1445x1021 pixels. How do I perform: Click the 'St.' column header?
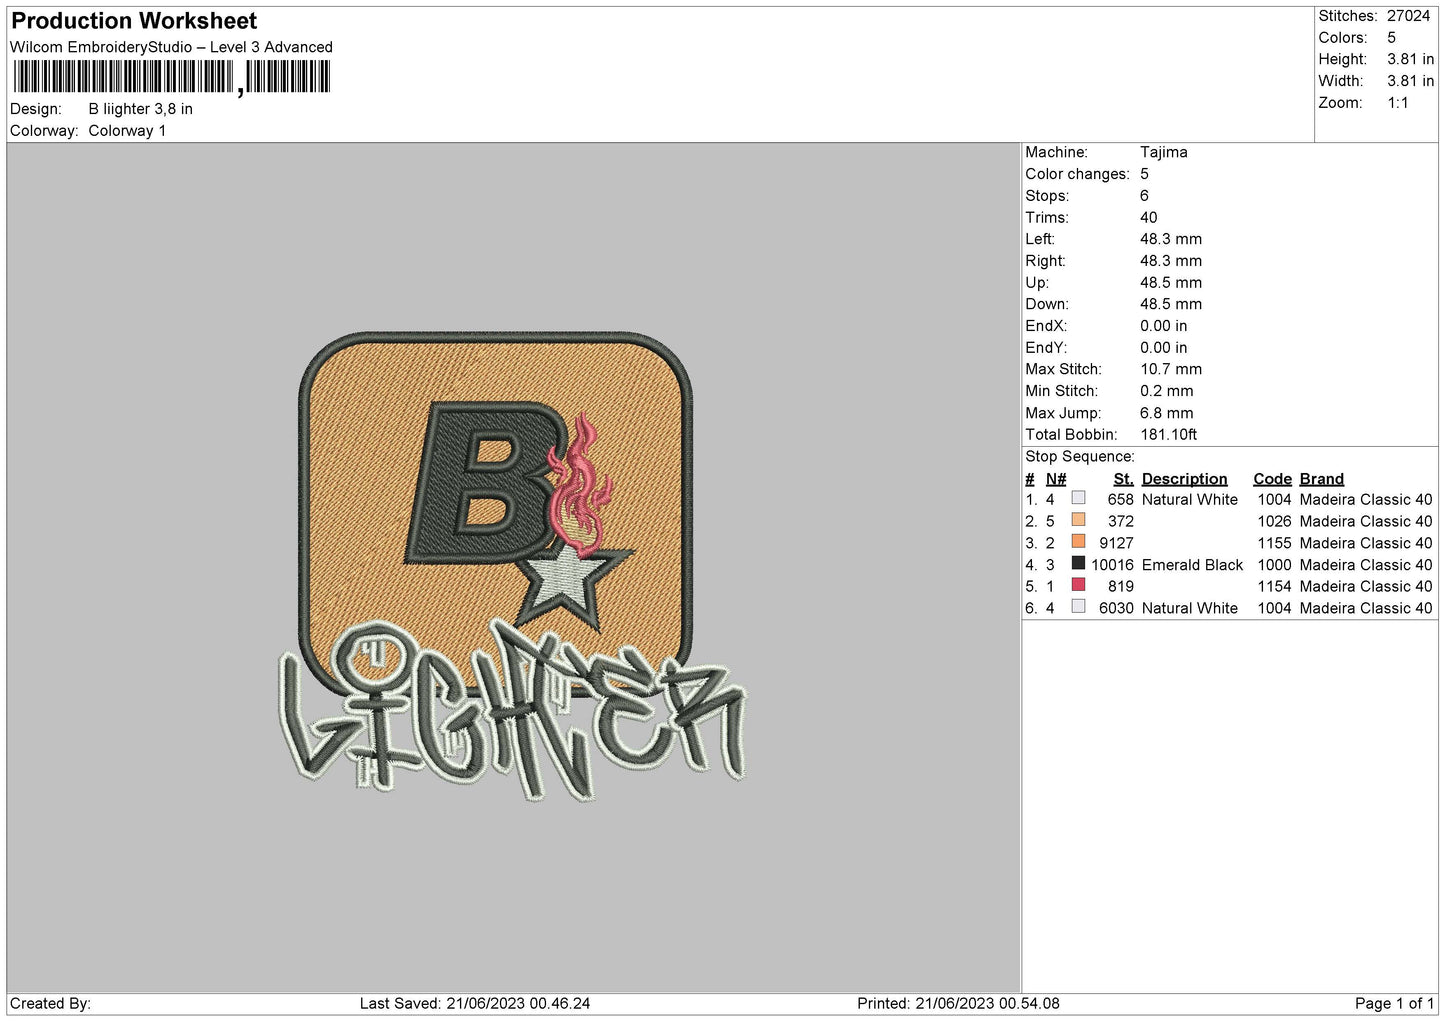tap(1123, 479)
